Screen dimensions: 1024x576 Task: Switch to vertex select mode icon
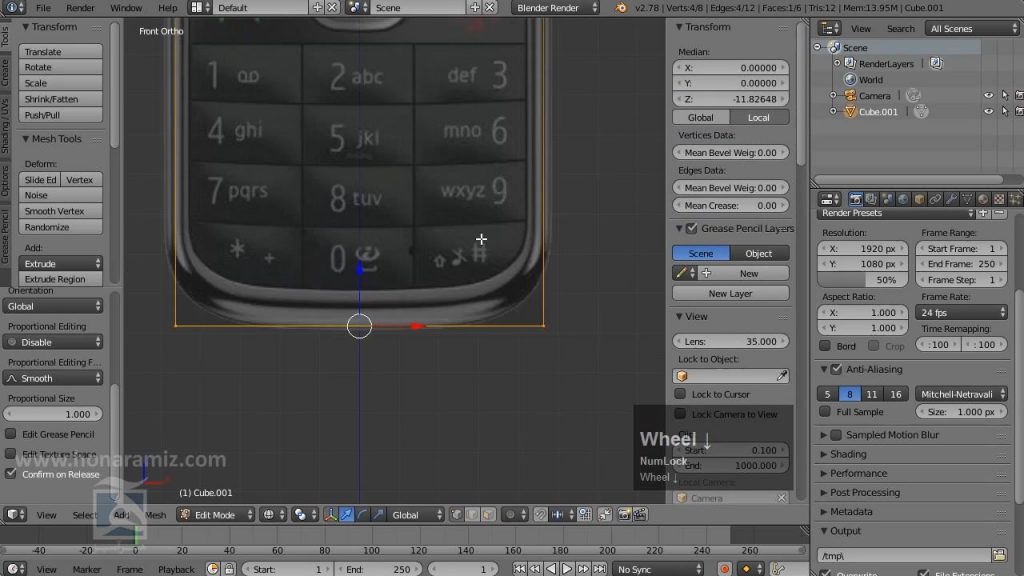456,515
